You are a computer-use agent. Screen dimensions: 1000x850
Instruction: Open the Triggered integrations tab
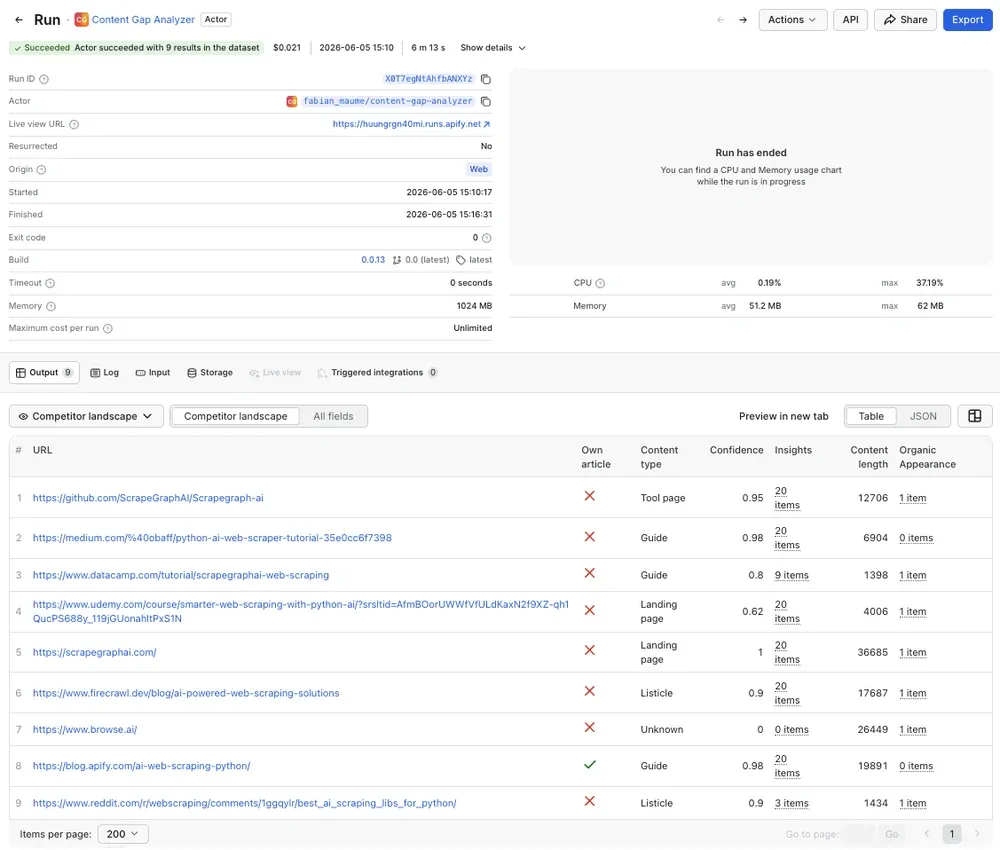coord(377,372)
